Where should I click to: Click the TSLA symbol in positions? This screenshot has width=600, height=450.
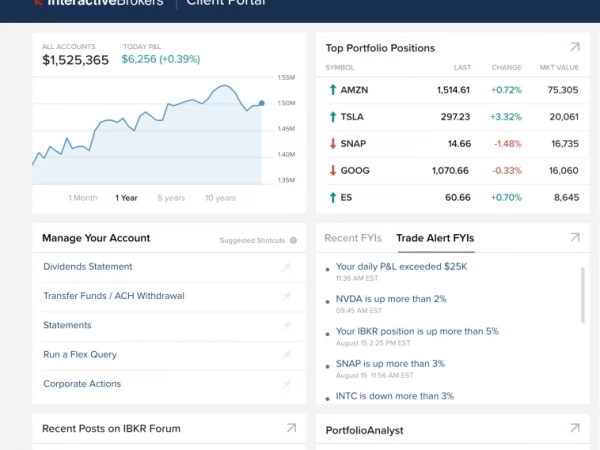tap(352, 117)
